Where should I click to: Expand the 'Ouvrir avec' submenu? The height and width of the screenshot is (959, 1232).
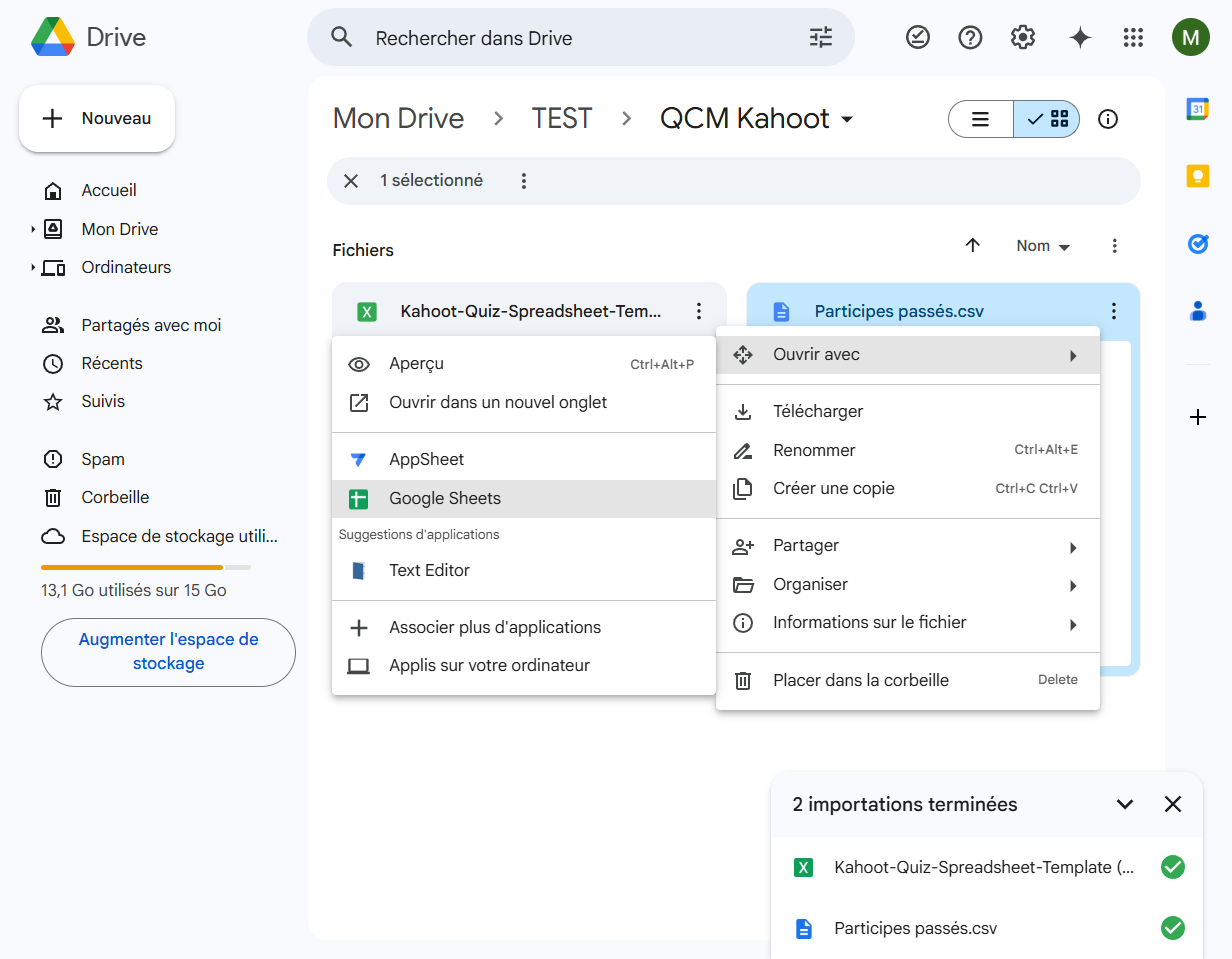pyautogui.click(x=908, y=355)
